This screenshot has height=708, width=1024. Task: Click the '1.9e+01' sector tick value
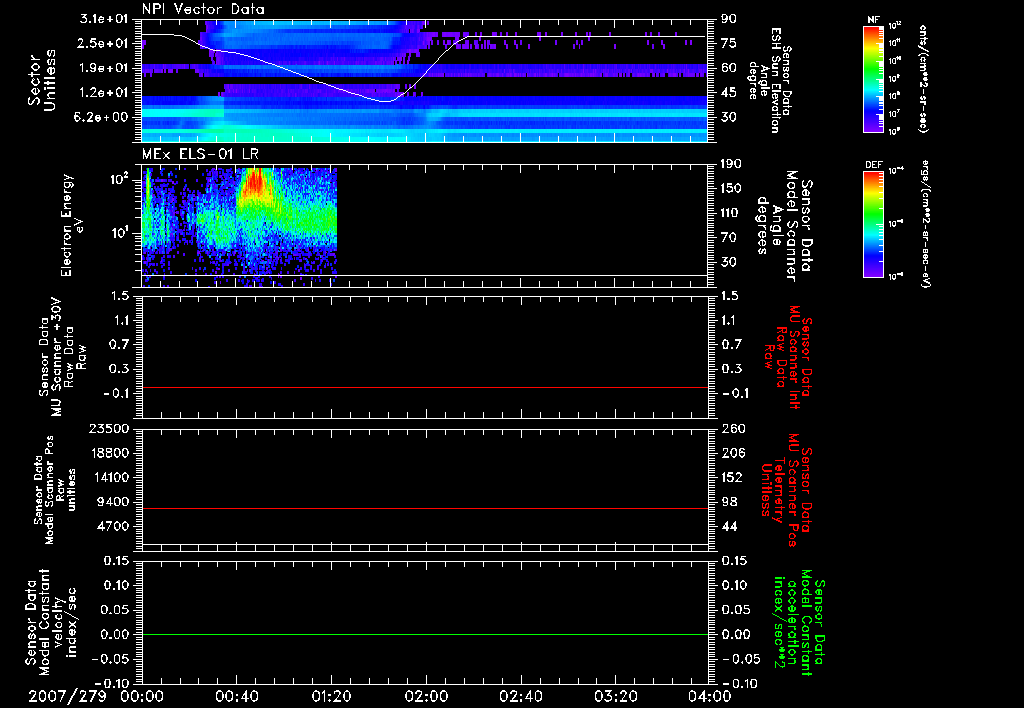[103, 68]
